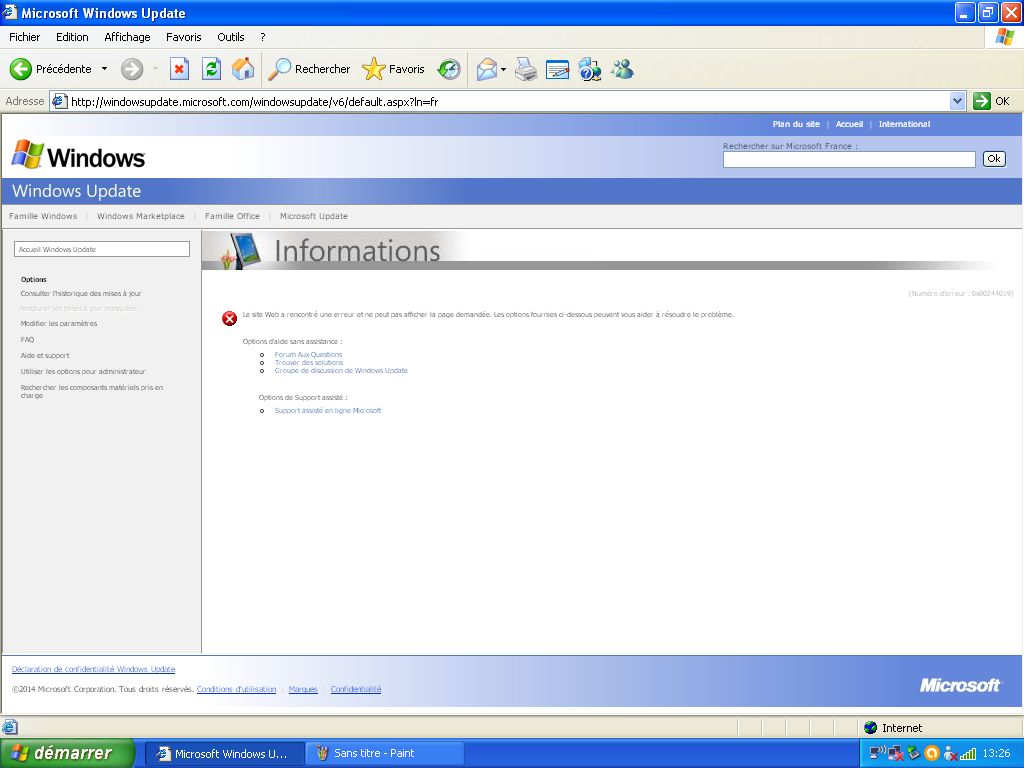Open the Fichier menu
Viewport: 1024px width, 768px height.
[x=24, y=37]
